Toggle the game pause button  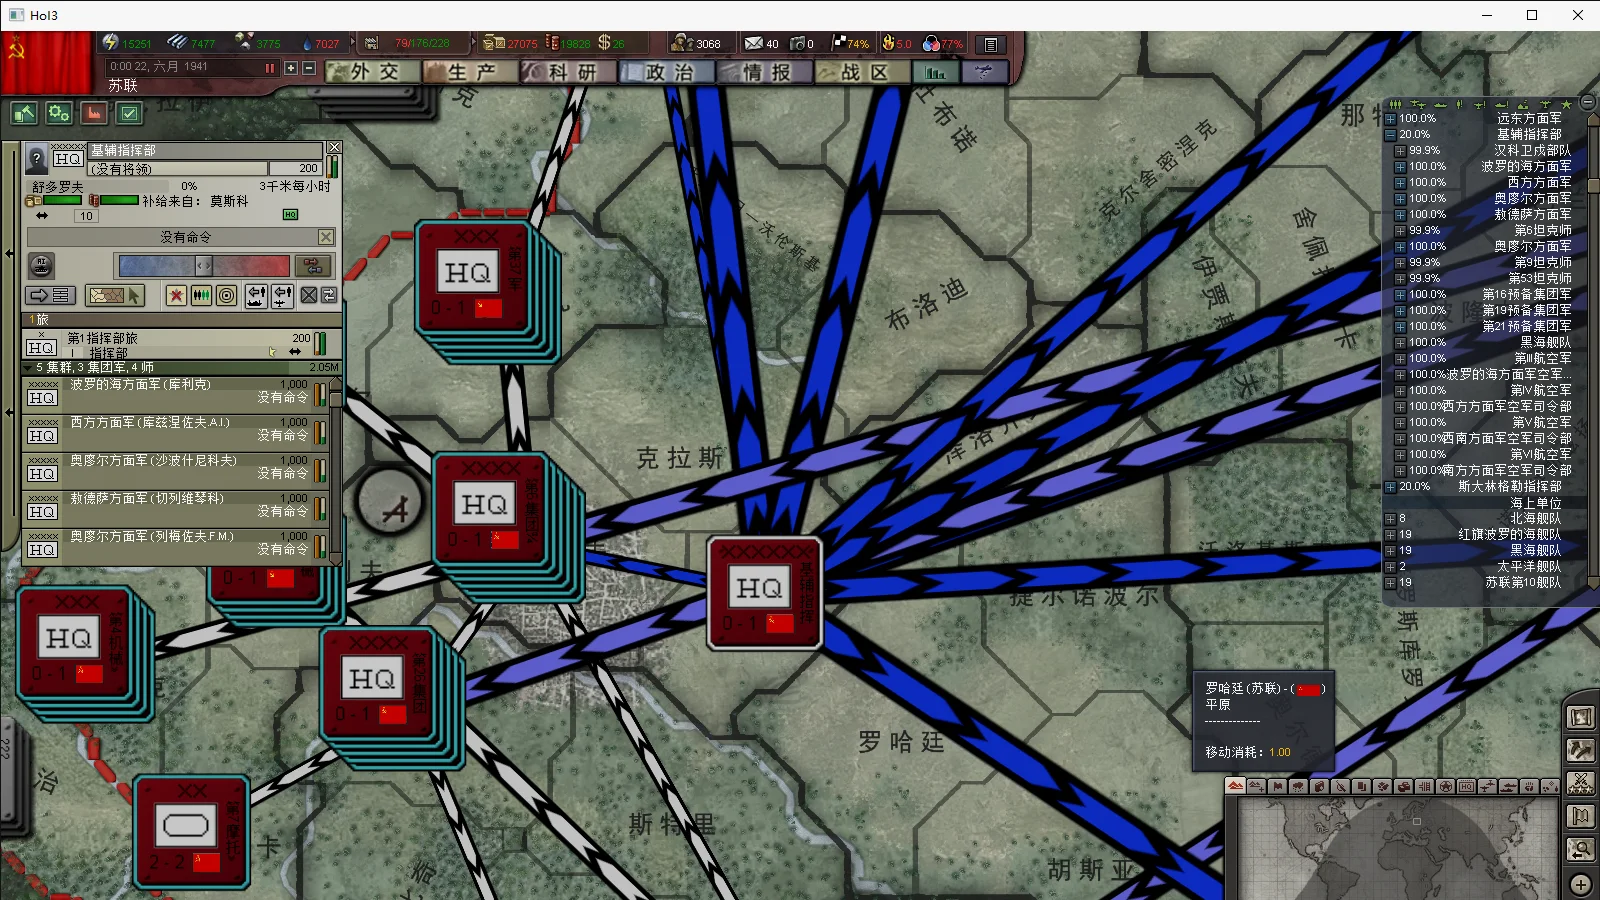(269, 68)
